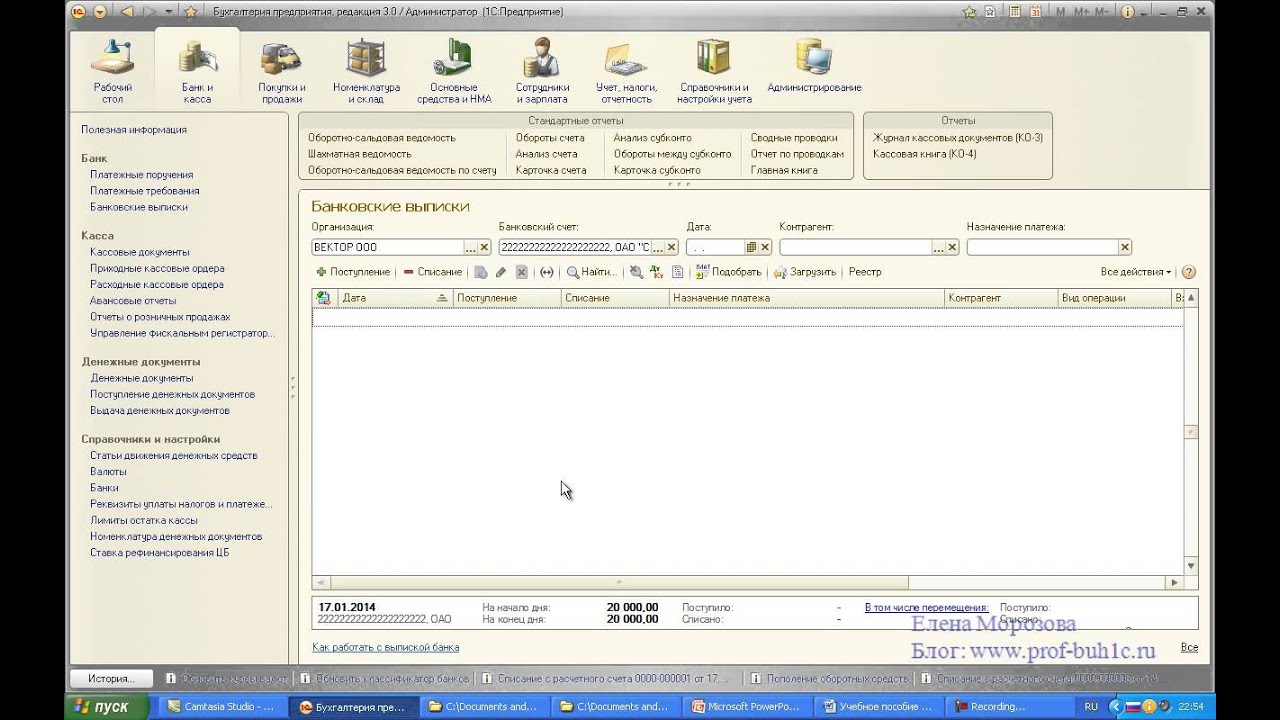Screen dimensions: 1280x720
Task: Open Основные средства и НМА section
Action: [454, 70]
